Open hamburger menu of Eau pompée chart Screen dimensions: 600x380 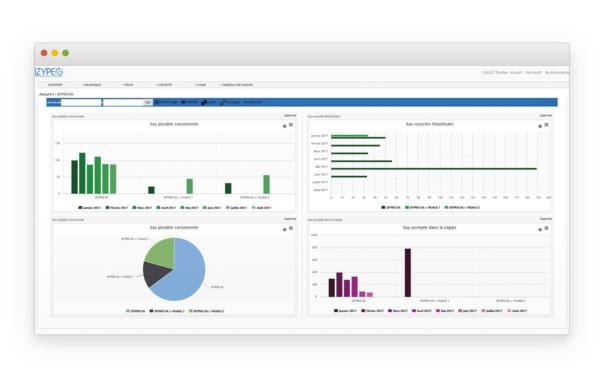546,228
